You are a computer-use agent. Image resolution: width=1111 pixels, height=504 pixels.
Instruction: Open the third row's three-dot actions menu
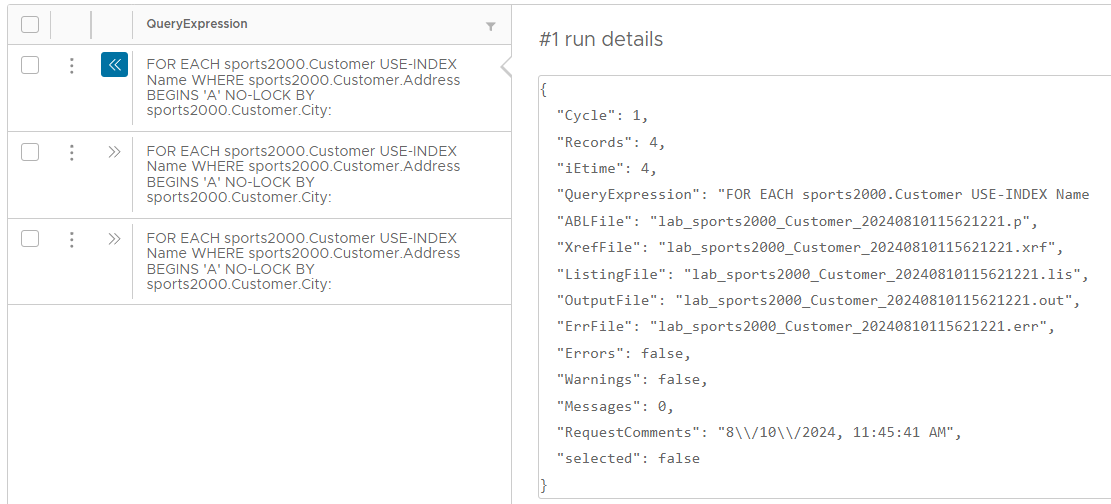coord(71,239)
